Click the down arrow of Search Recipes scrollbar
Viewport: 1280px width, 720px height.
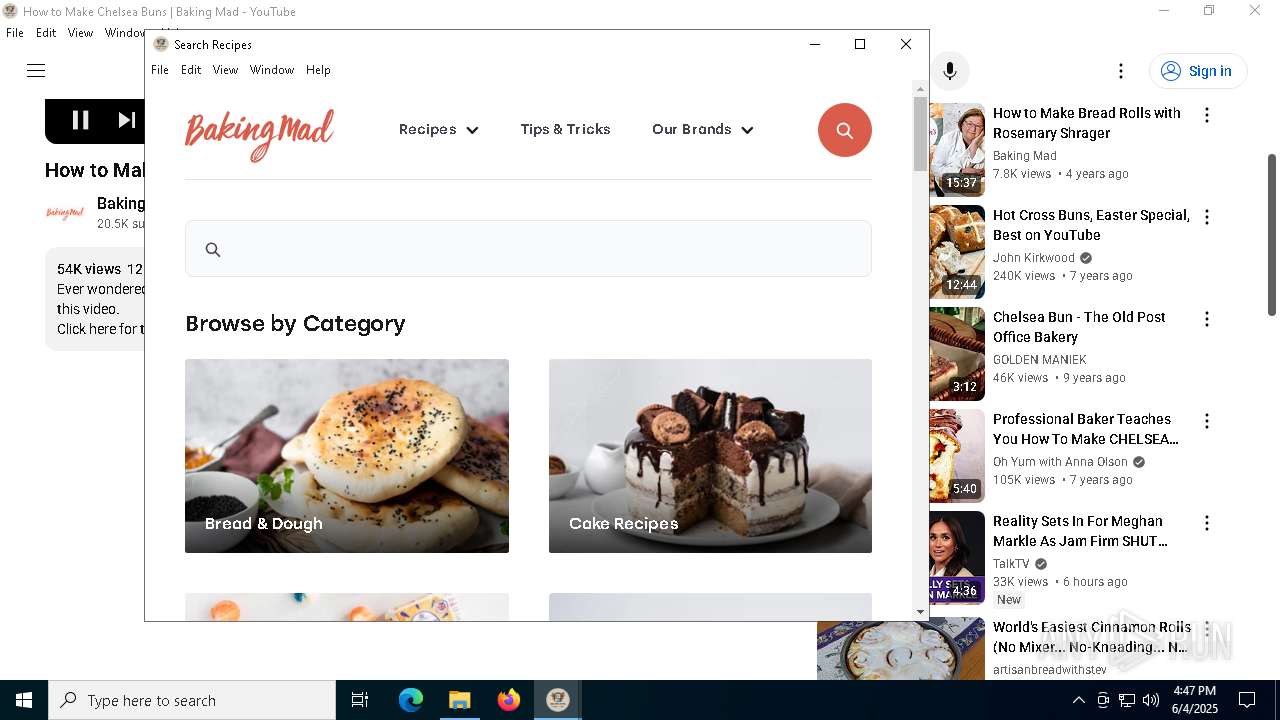tap(920, 612)
